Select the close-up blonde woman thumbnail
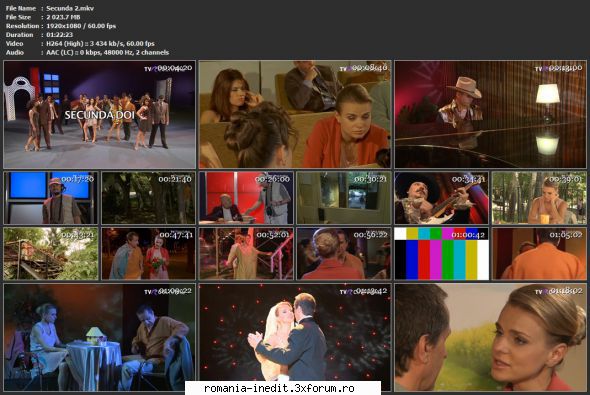Viewport: 590px width, 395px height. click(490, 337)
